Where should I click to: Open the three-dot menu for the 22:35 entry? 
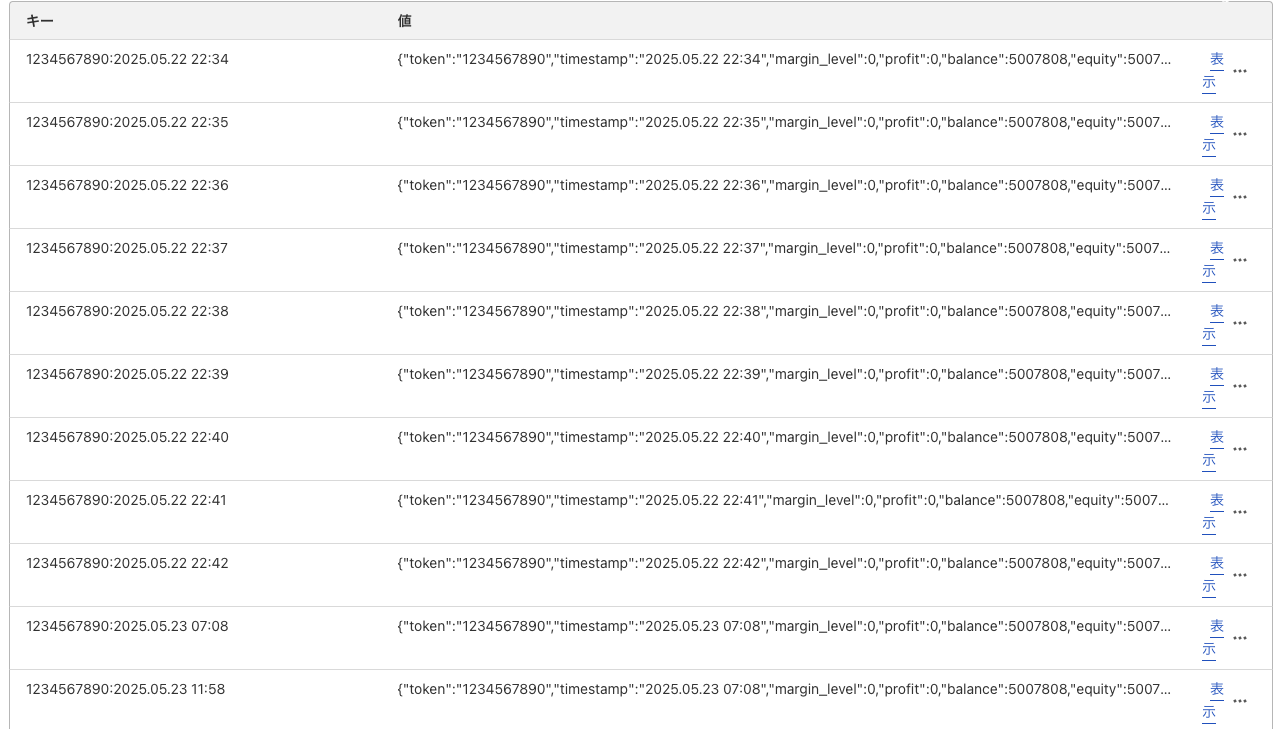pyautogui.click(x=1240, y=134)
